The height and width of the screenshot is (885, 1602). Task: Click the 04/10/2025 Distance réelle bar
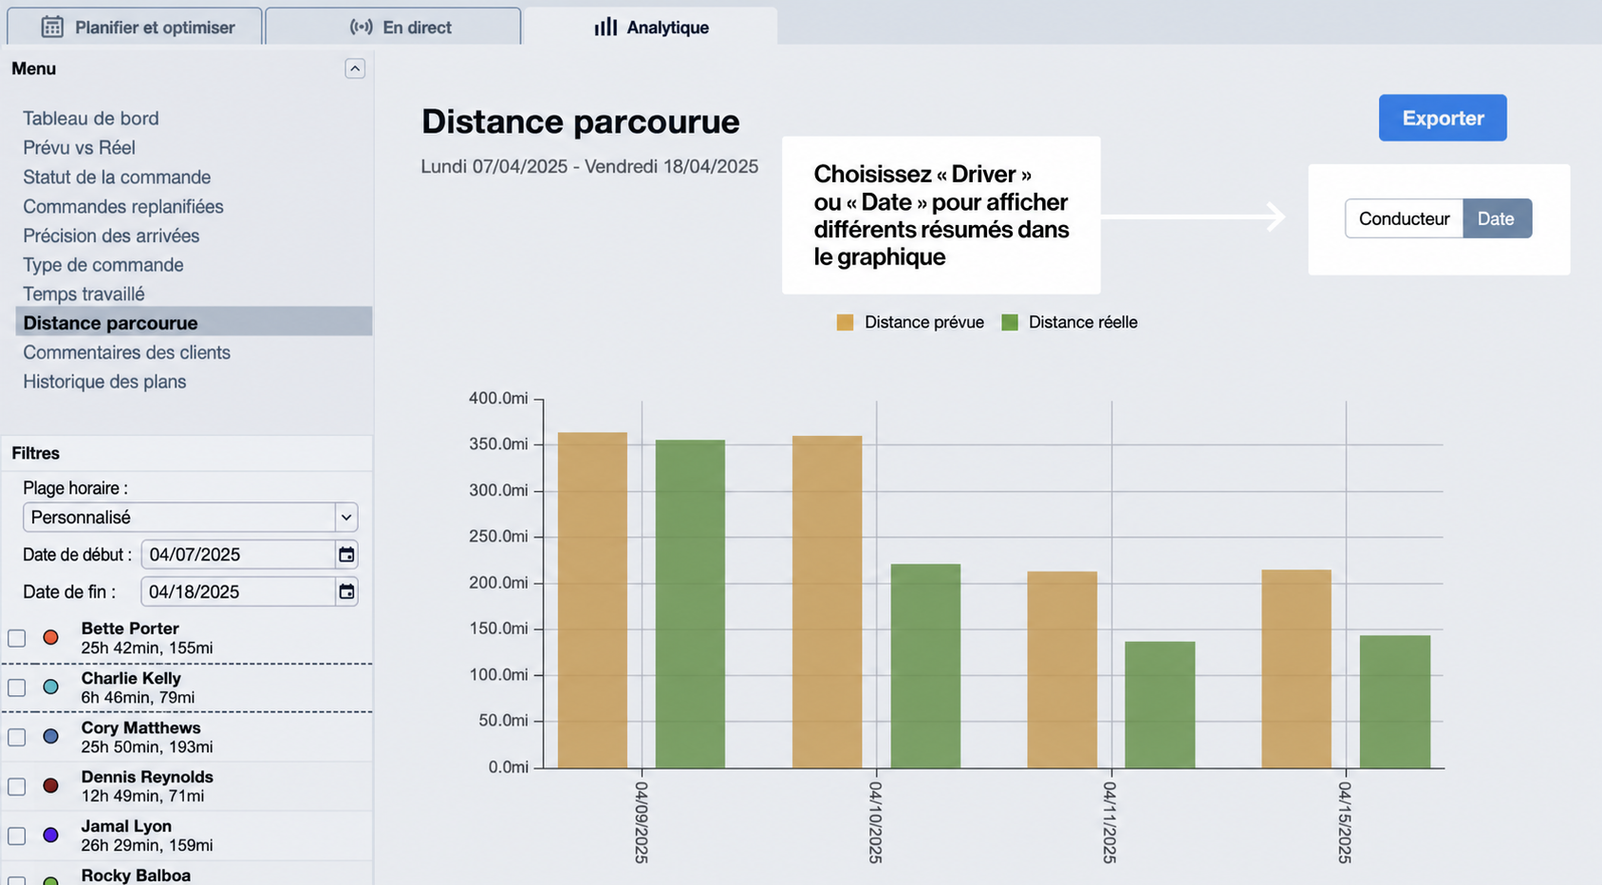(926, 666)
